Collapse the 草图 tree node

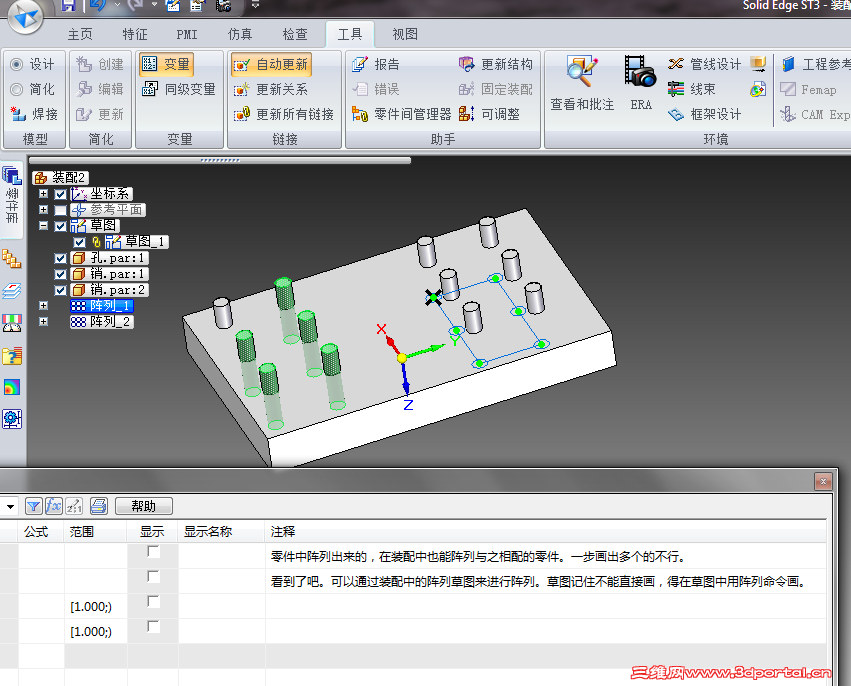(43, 226)
